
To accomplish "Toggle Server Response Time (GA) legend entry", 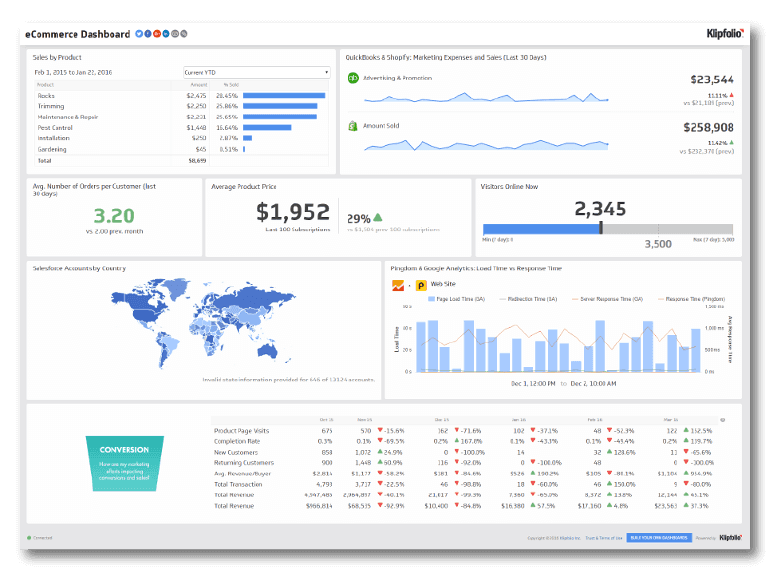I will tap(607, 299).
